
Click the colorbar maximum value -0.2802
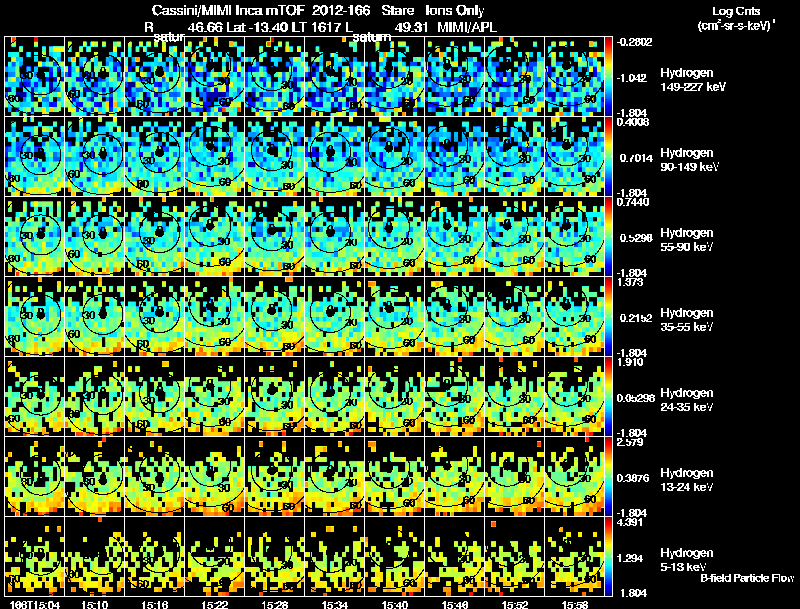click(634, 42)
